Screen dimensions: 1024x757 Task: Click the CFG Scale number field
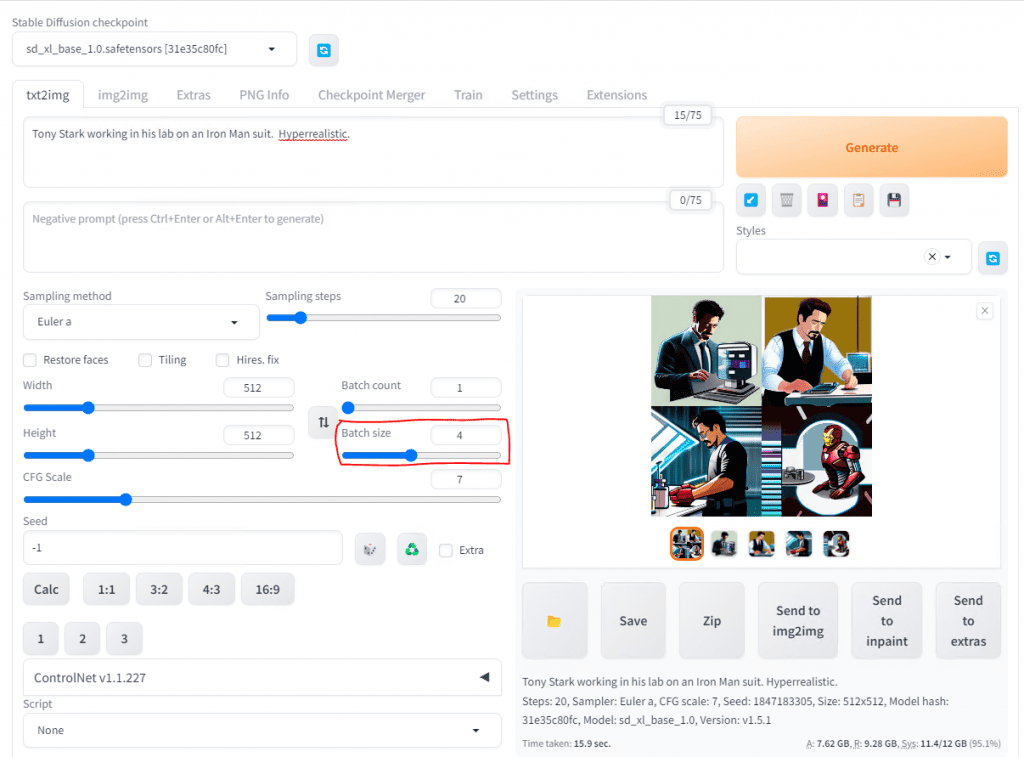click(466, 479)
